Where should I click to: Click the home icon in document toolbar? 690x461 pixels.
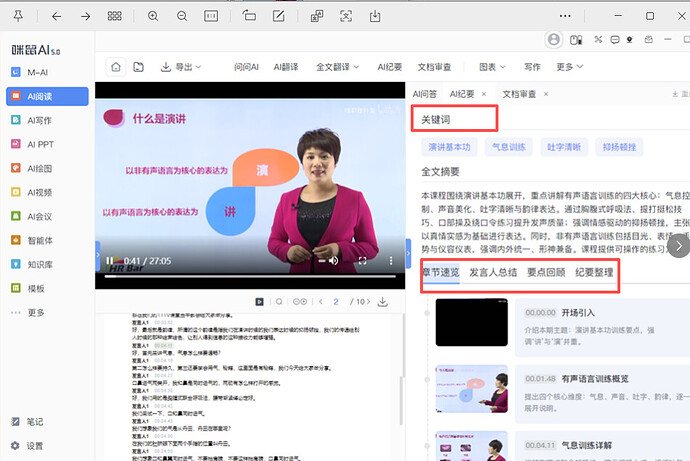[115, 67]
